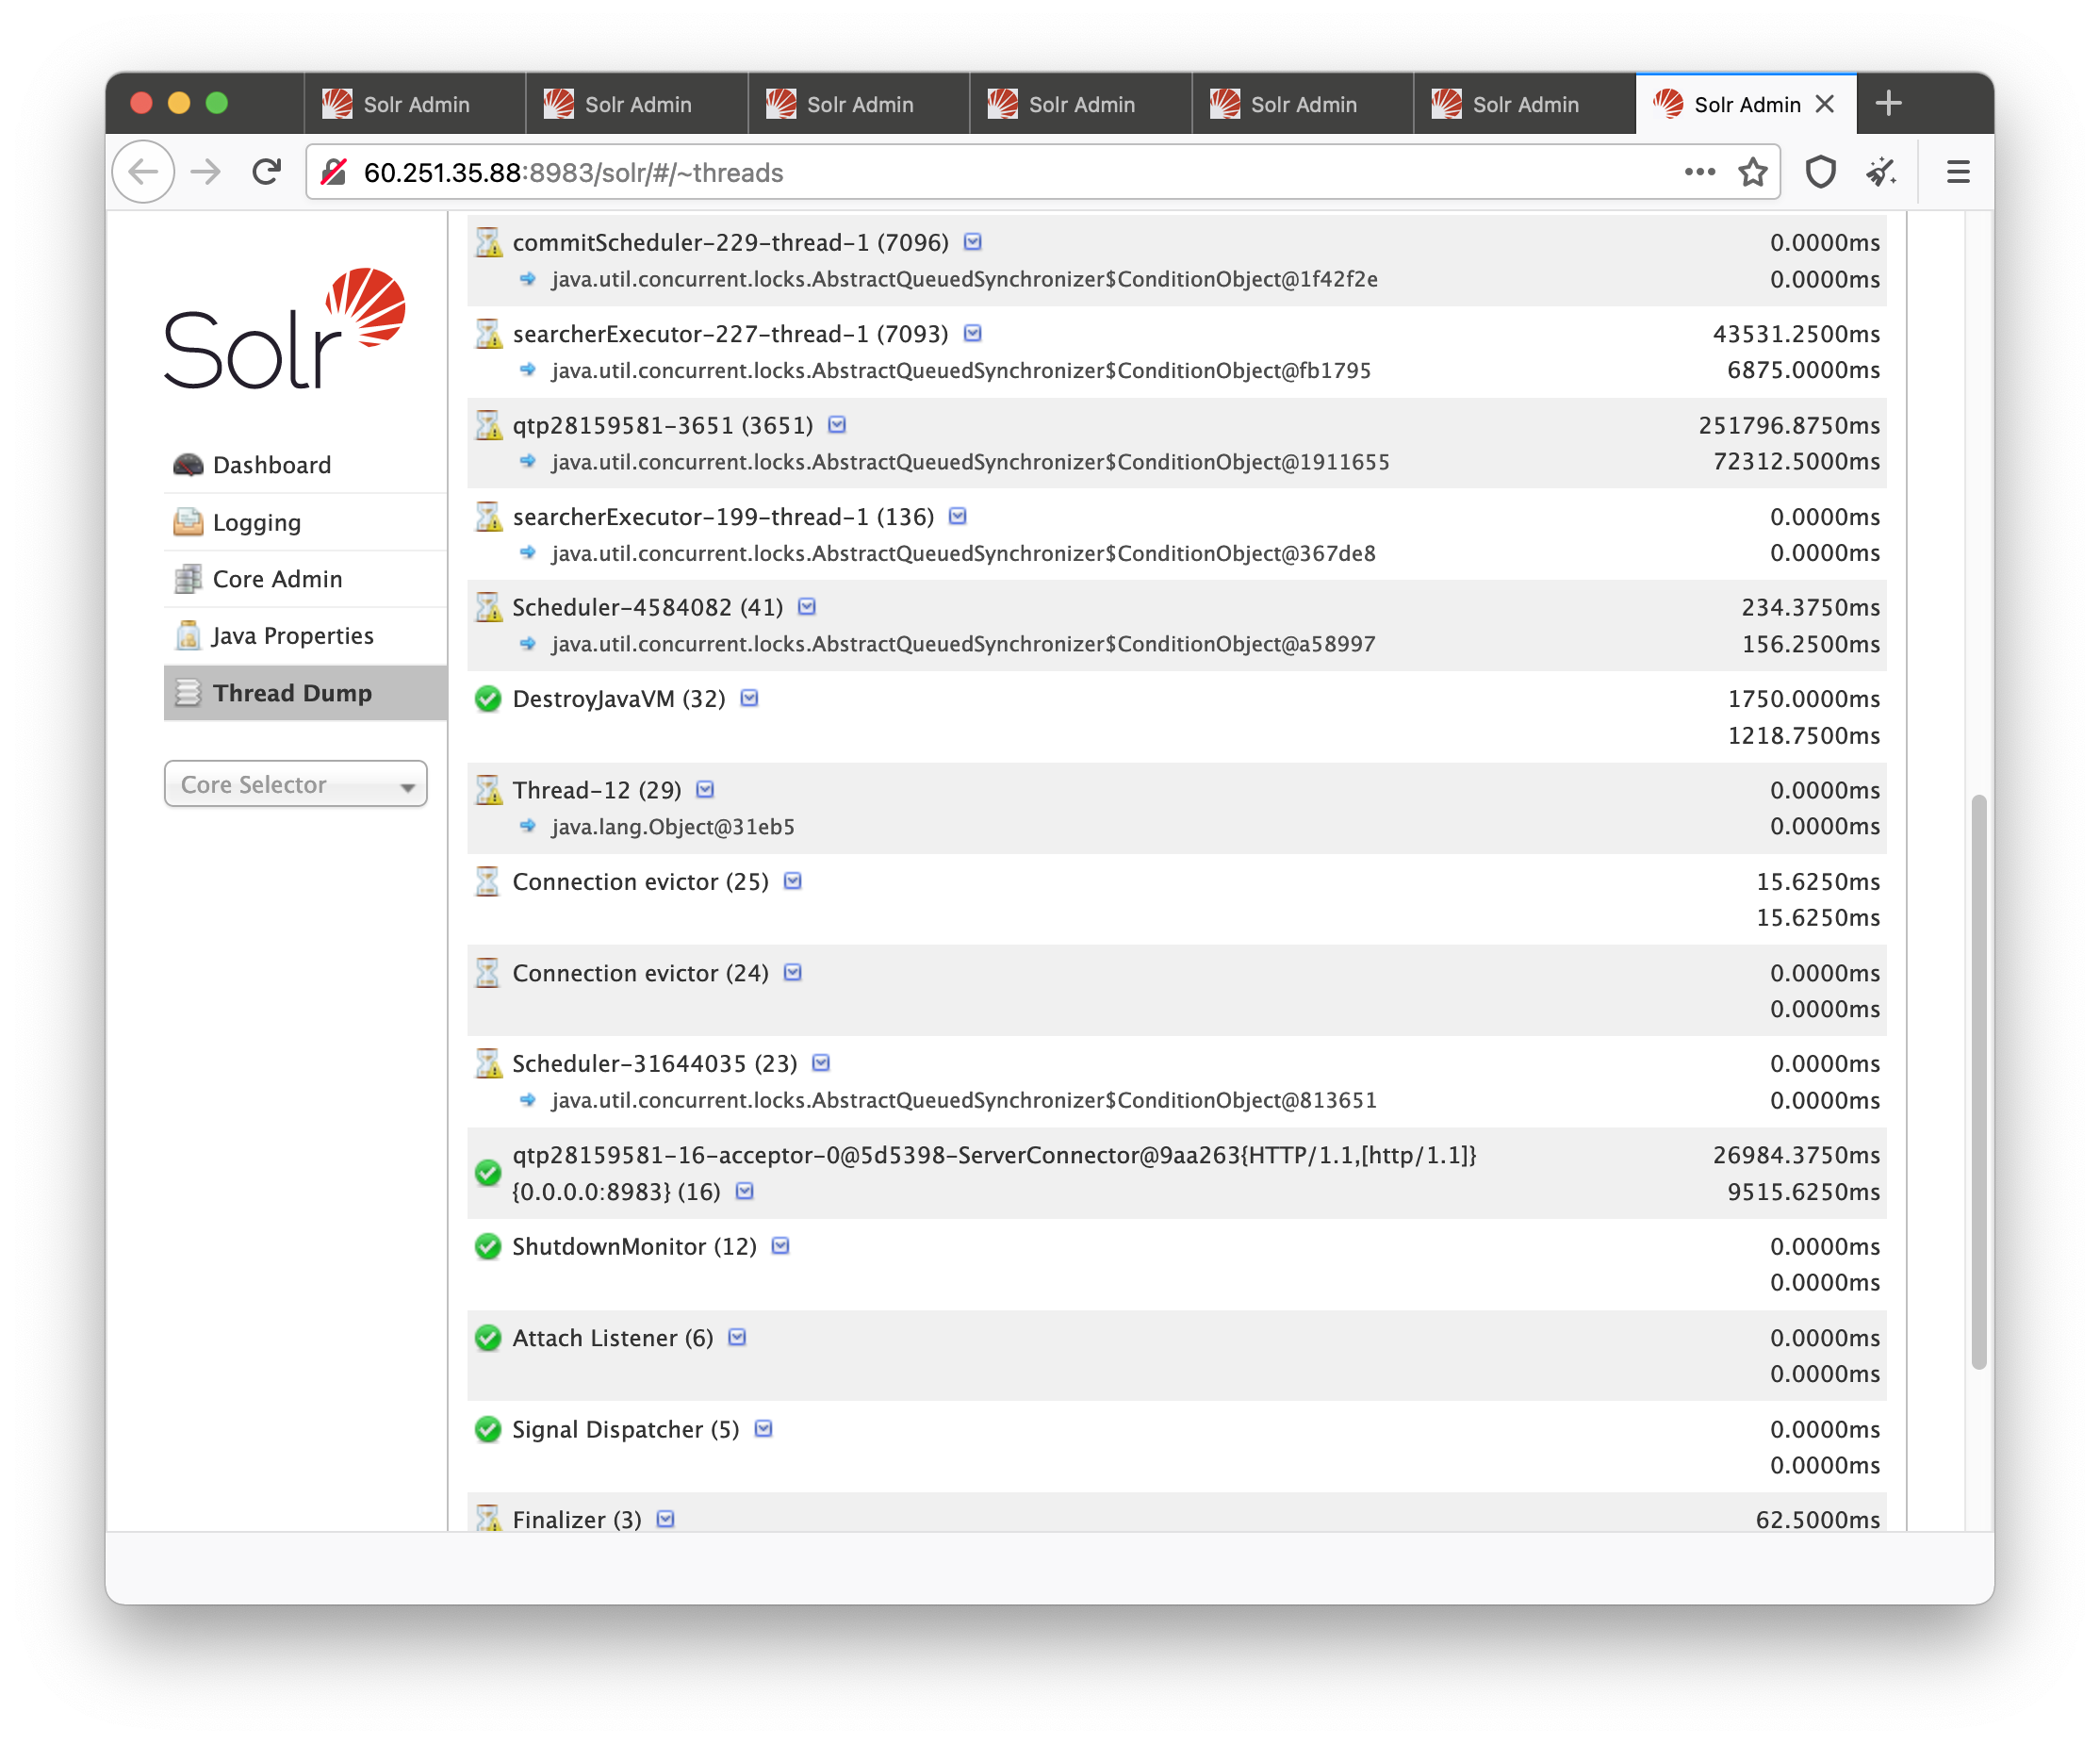Viewport: 2100px width, 1744px height.
Task: Select Thread Dump in the sidebar
Action: pos(305,692)
